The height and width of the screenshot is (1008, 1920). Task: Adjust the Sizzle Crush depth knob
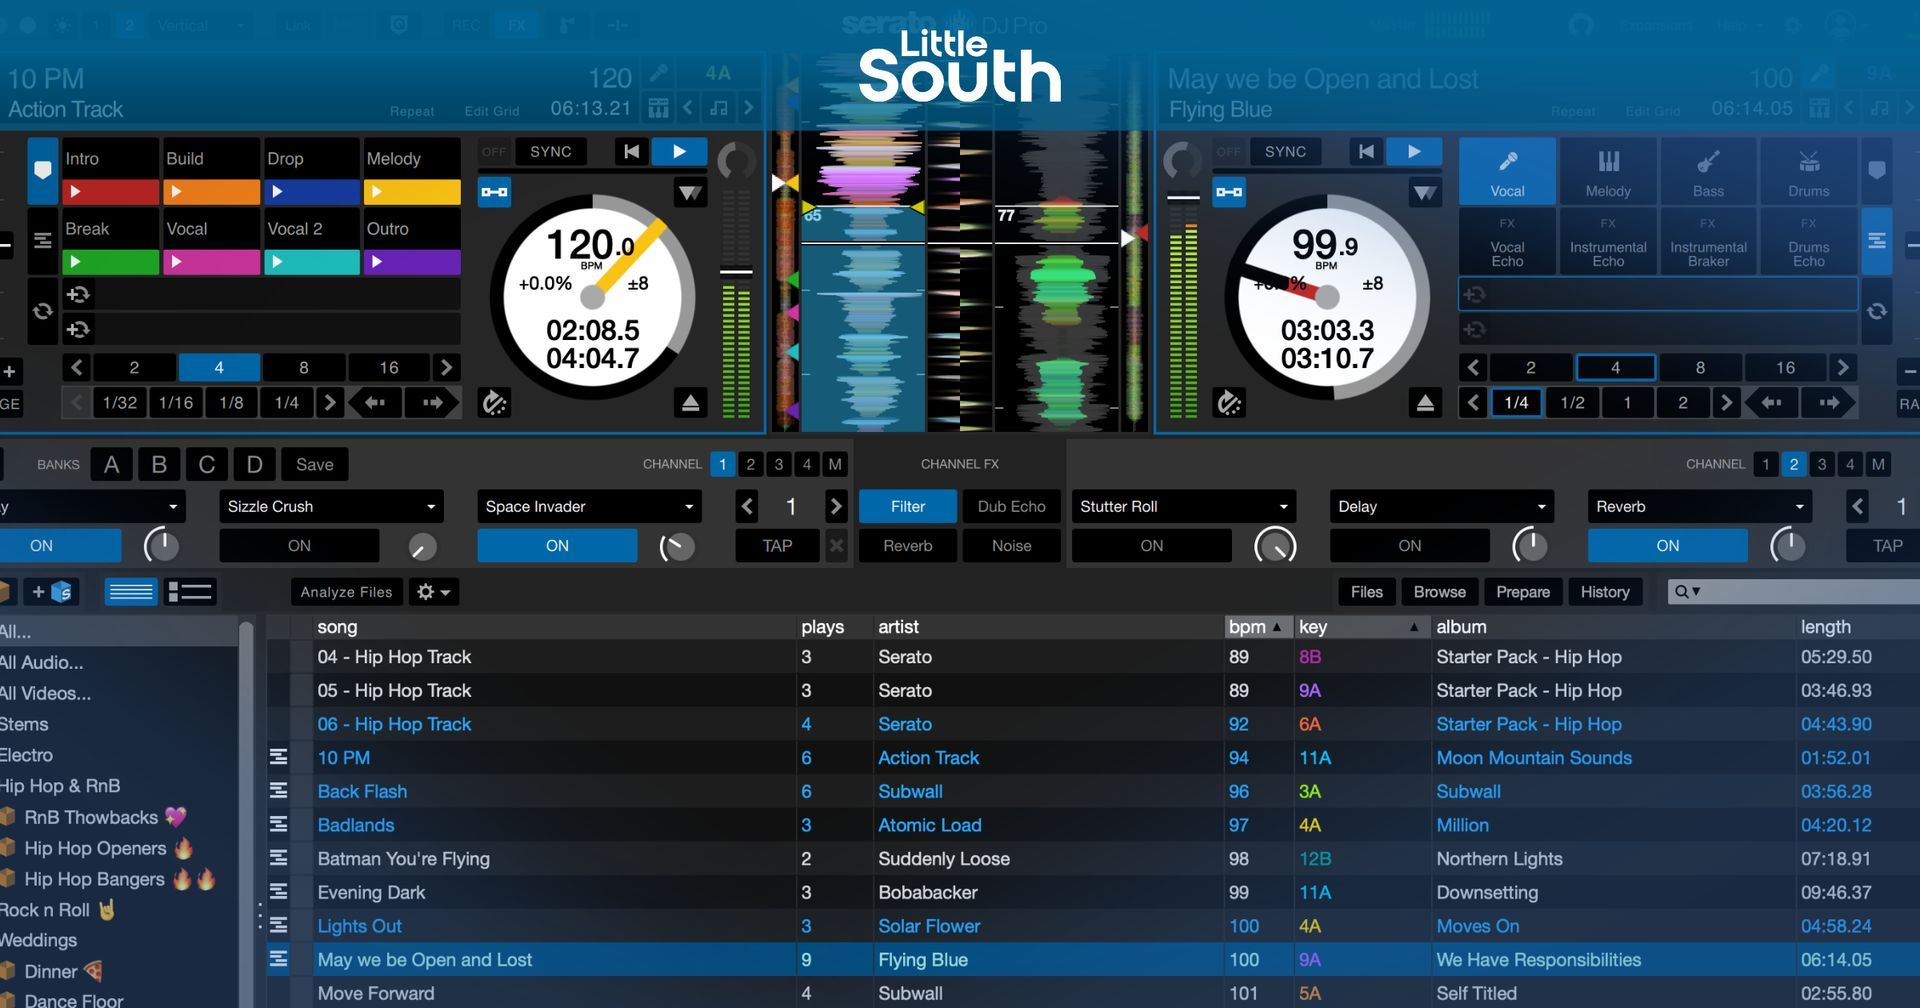click(x=422, y=546)
